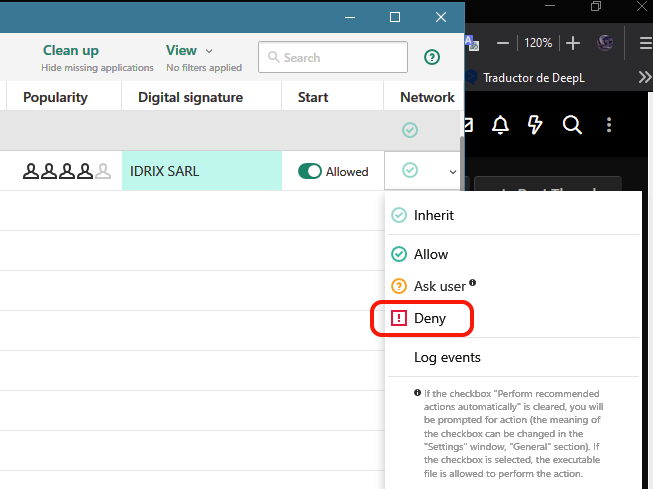Click the browser zoom out minus button
This screenshot has width=653, height=489.
(502, 43)
